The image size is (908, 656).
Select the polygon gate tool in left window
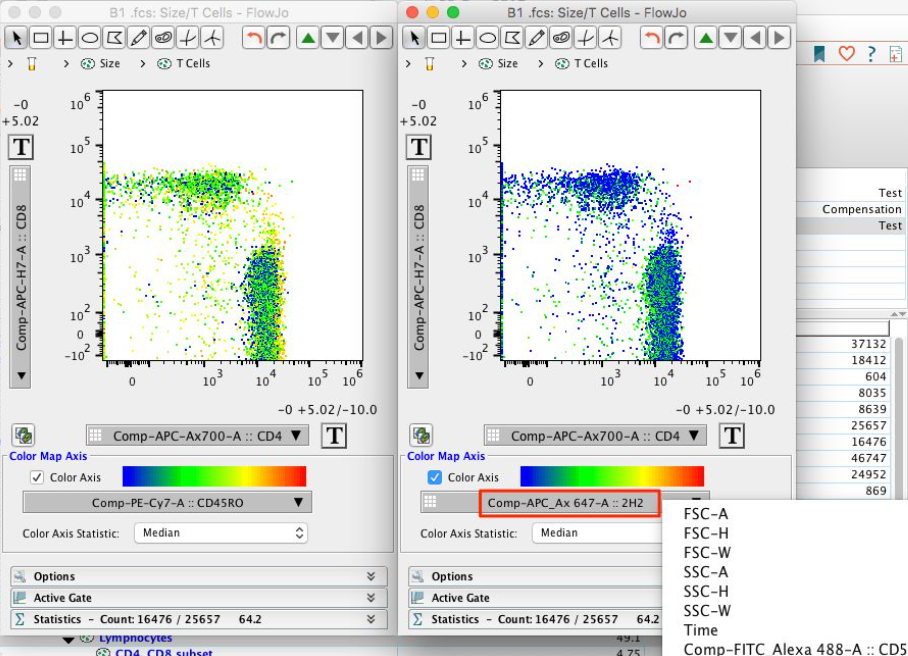pos(114,38)
